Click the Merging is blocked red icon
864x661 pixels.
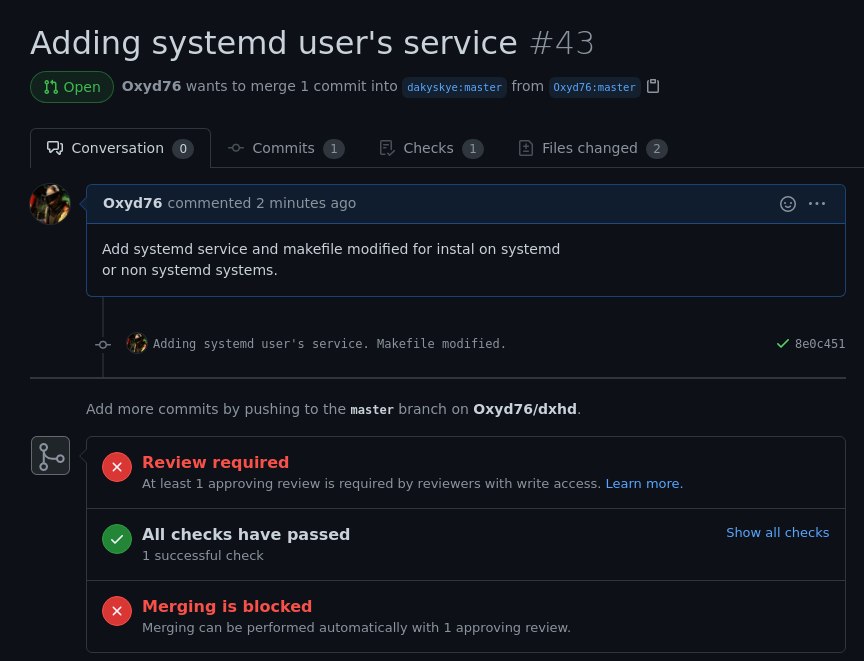117,611
